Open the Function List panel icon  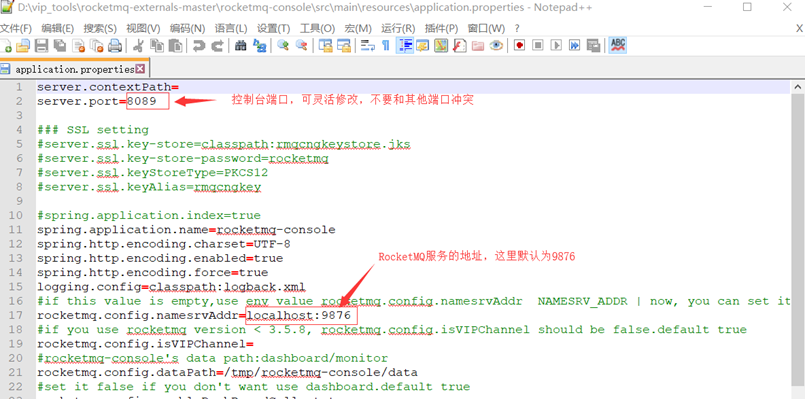click(459, 46)
